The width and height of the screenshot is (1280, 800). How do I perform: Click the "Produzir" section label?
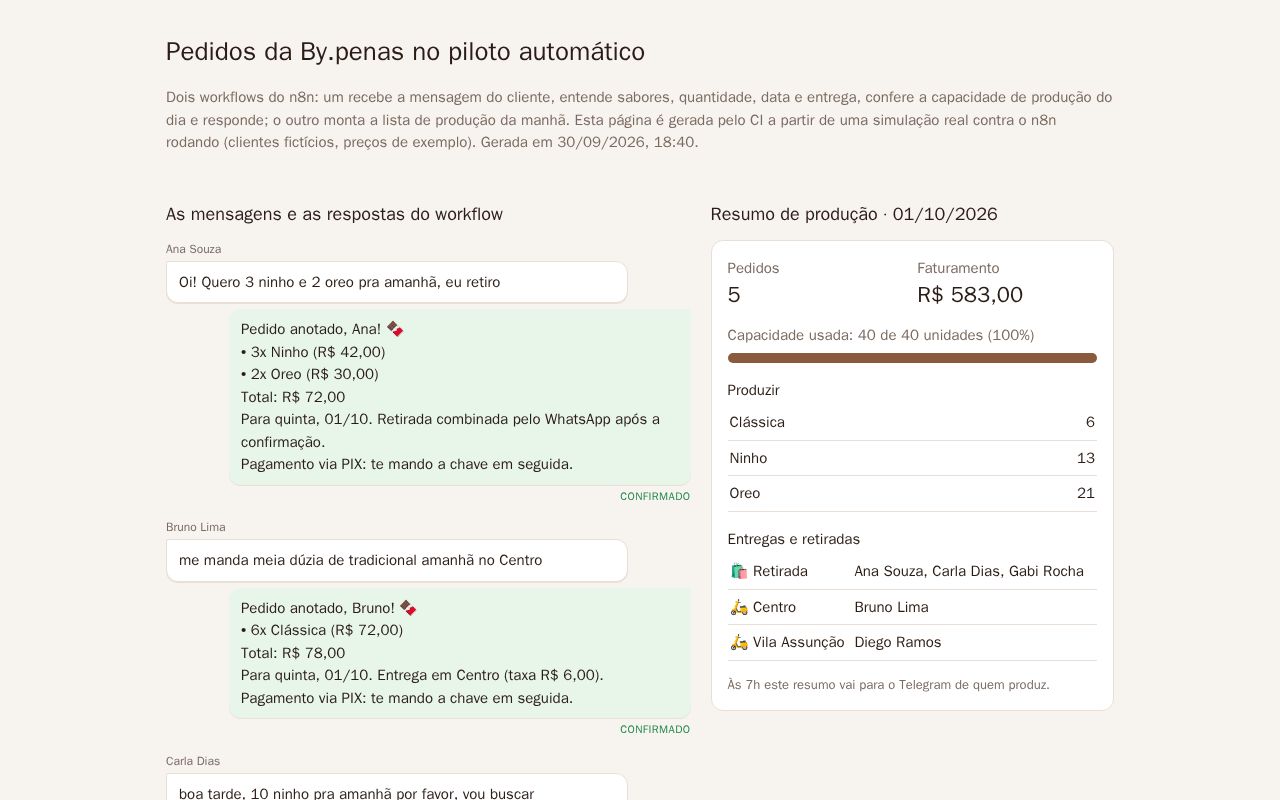click(754, 390)
